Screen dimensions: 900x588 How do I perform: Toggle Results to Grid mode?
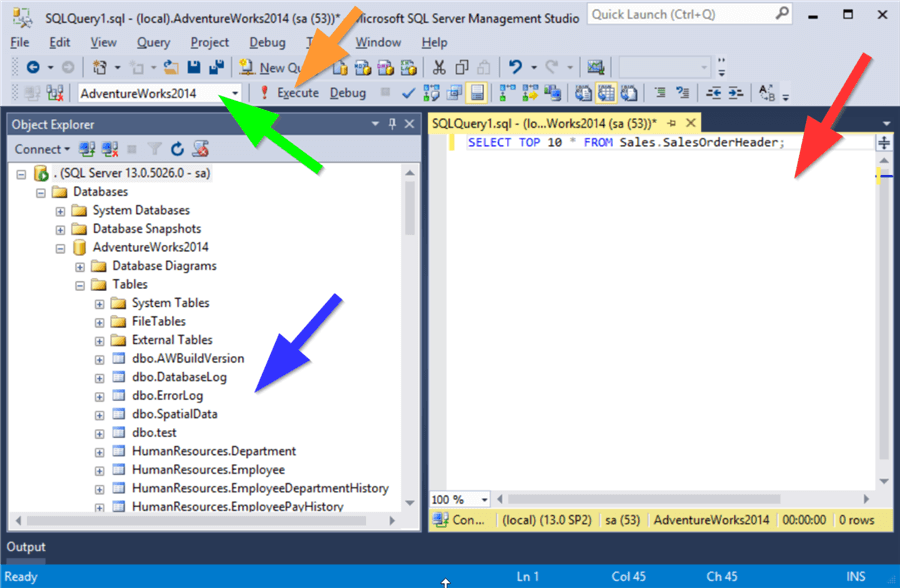click(x=606, y=93)
